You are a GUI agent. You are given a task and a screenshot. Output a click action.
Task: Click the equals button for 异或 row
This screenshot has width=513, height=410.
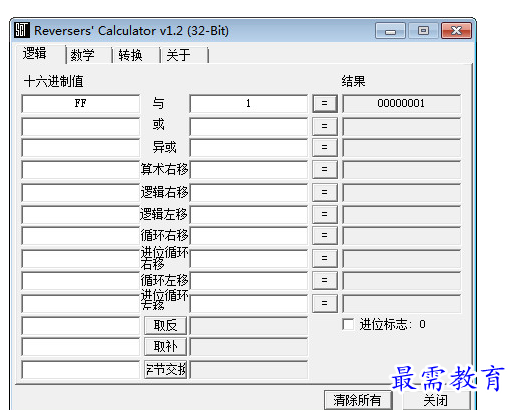pyautogui.click(x=325, y=147)
